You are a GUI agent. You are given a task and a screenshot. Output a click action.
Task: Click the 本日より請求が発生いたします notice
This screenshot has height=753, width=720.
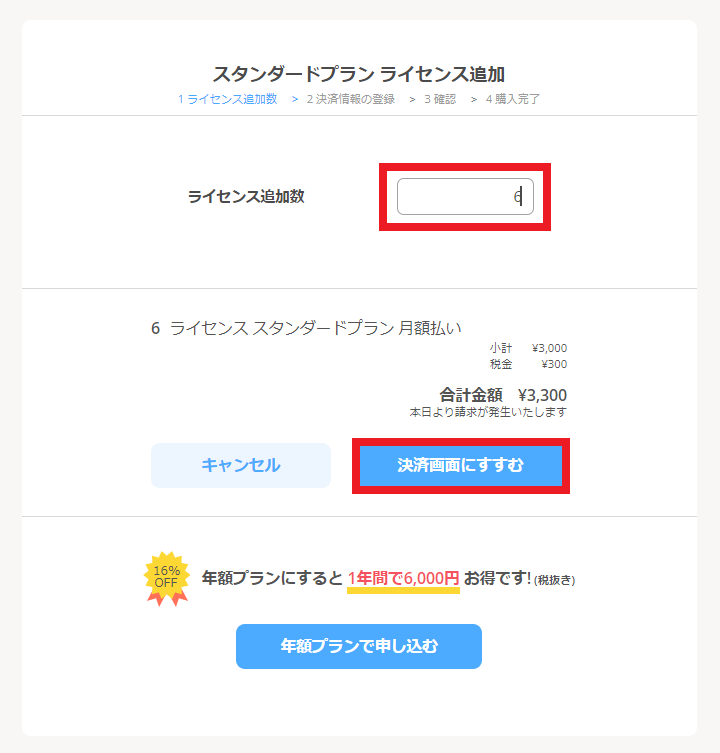coord(488,412)
